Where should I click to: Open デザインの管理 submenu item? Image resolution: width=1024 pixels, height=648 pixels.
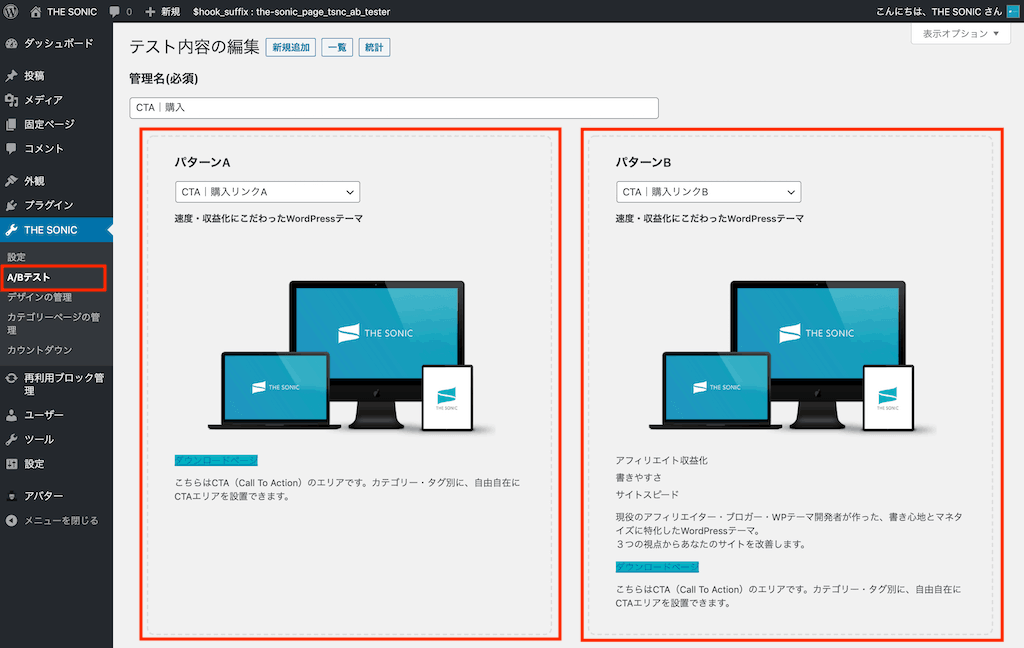point(40,297)
